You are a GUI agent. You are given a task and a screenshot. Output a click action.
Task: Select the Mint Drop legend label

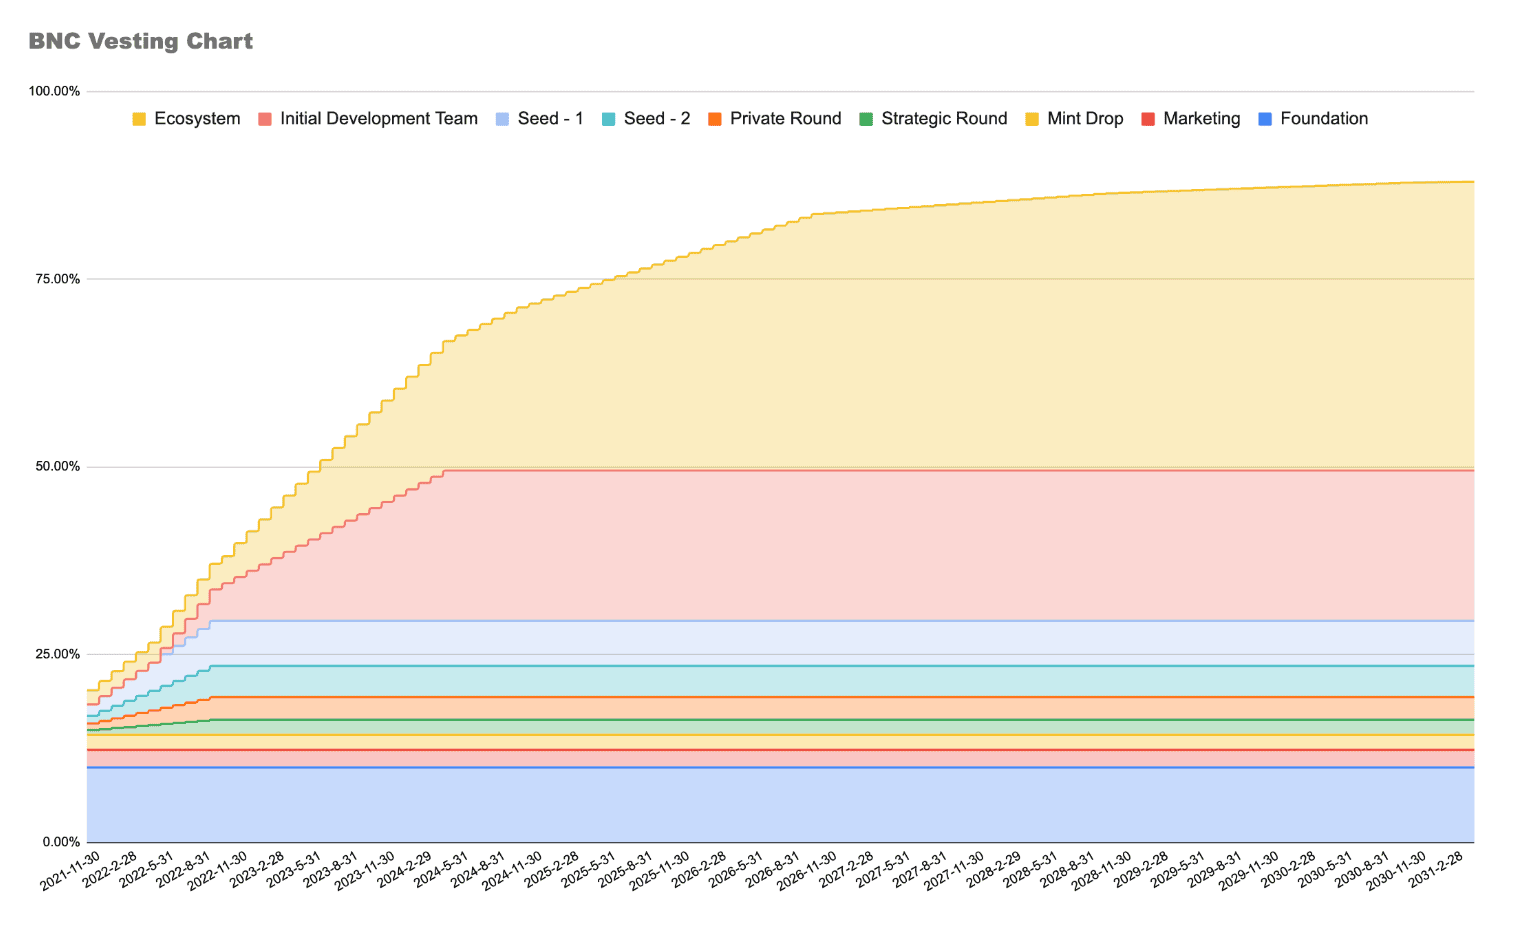(1085, 119)
